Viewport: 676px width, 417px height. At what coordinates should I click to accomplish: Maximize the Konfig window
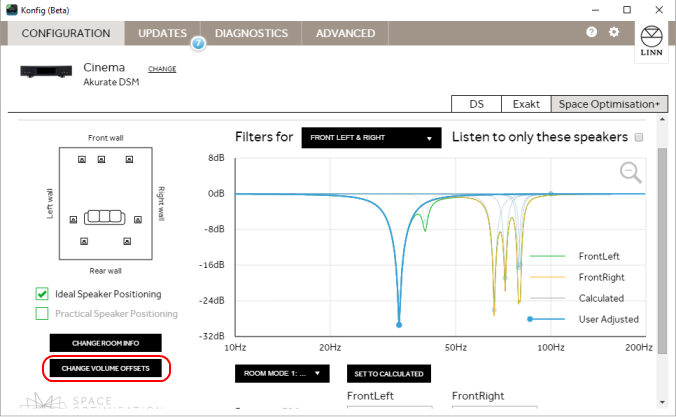click(x=627, y=10)
